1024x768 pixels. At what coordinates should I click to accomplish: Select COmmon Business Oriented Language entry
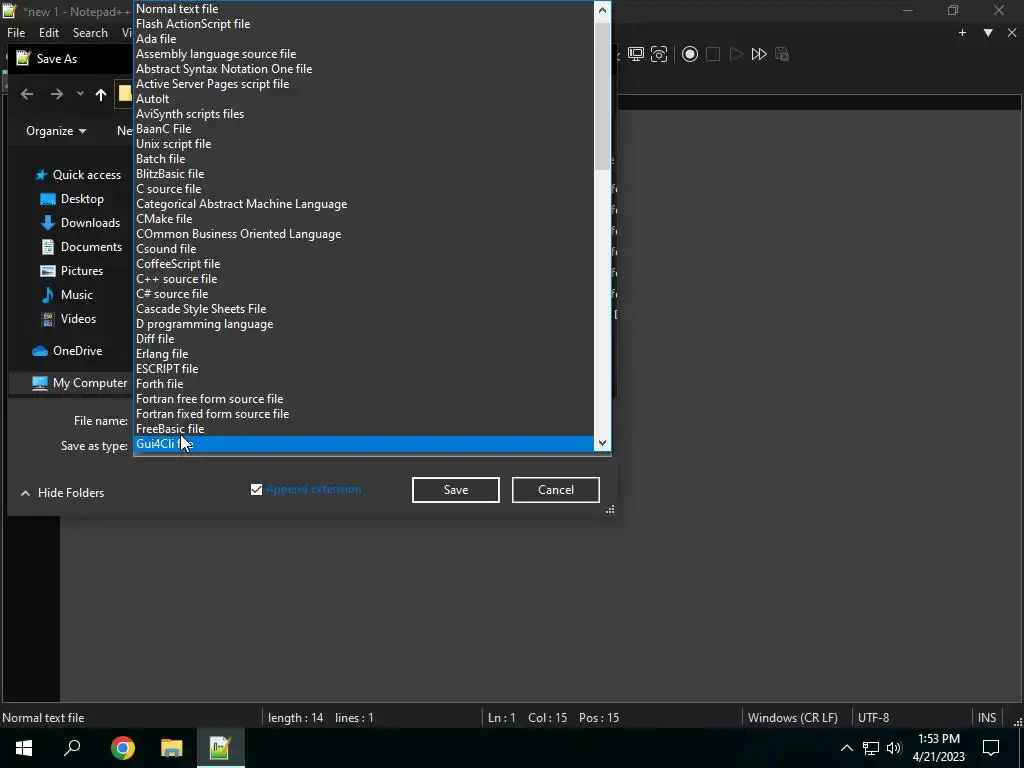tap(364, 234)
